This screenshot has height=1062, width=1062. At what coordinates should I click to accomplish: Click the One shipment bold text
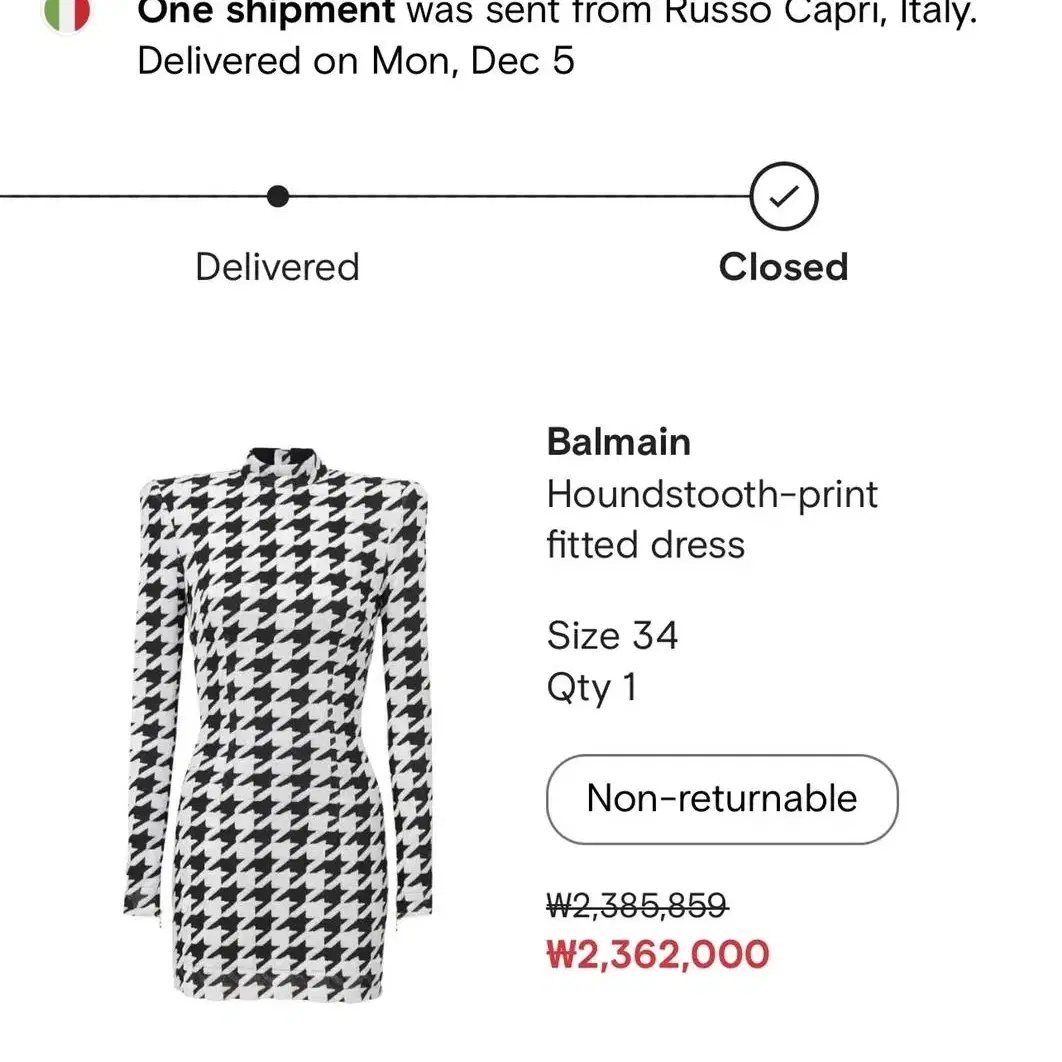(266, 12)
